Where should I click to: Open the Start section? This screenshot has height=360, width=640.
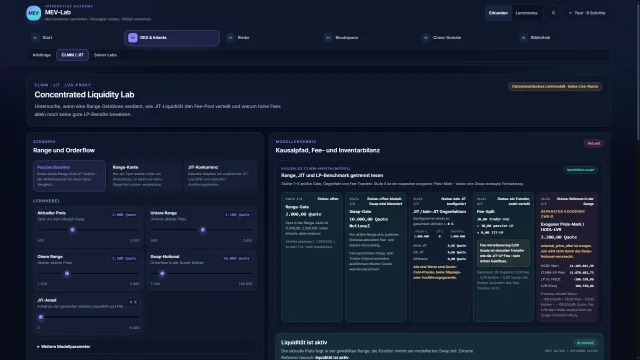point(74,38)
